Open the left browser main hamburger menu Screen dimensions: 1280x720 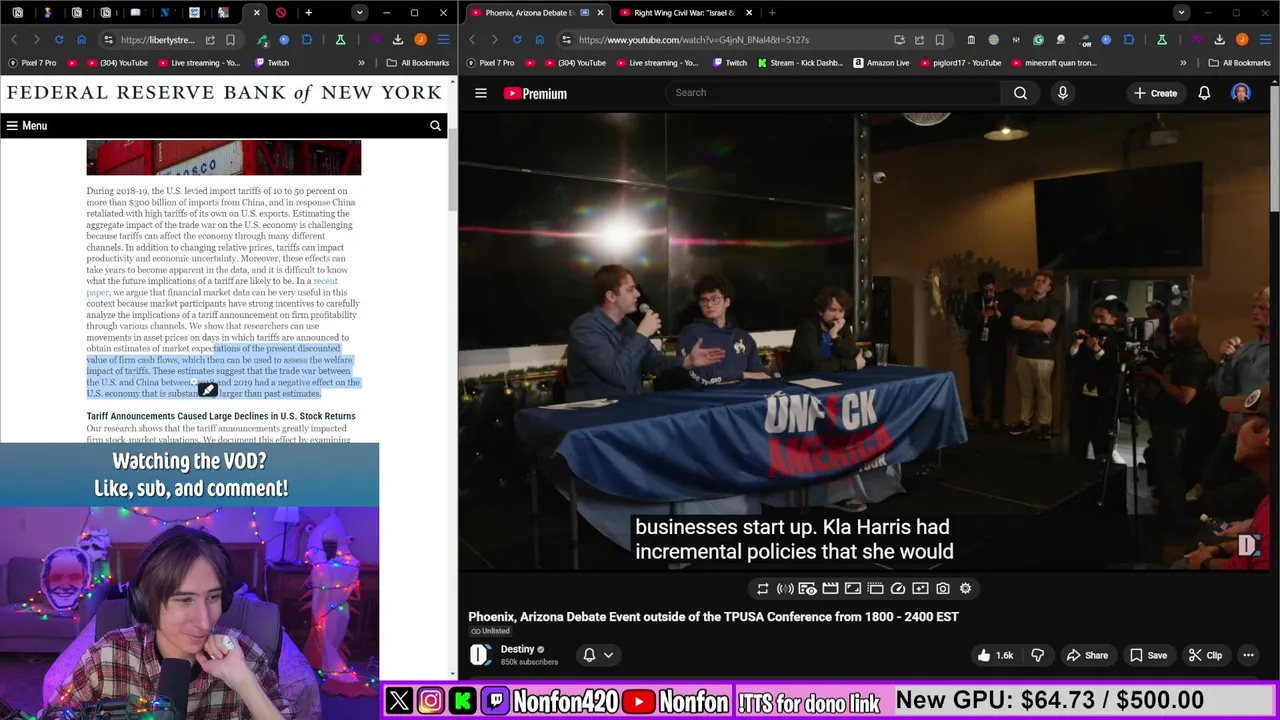[x=443, y=40]
